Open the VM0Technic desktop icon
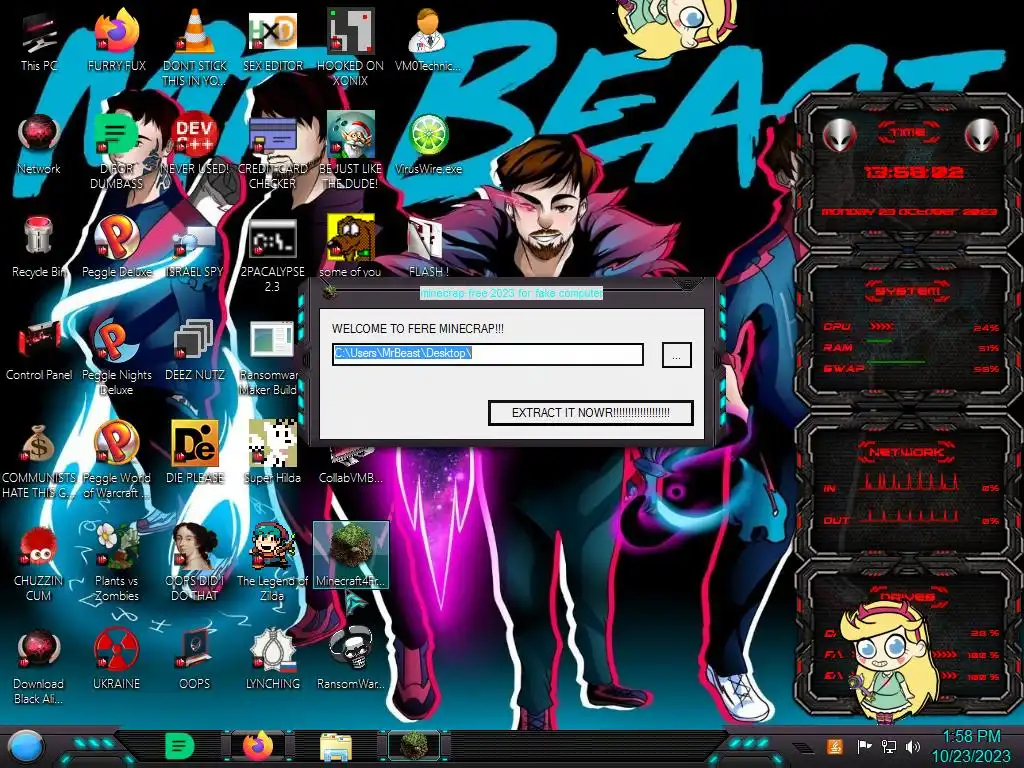This screenshot has width=1024, height=768. 428,40
